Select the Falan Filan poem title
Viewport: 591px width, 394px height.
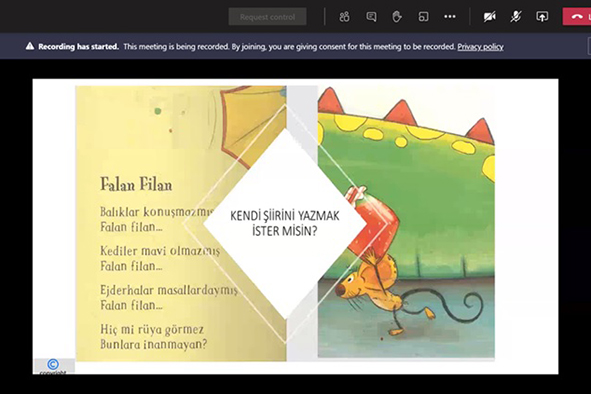click(x=136, y=185)
